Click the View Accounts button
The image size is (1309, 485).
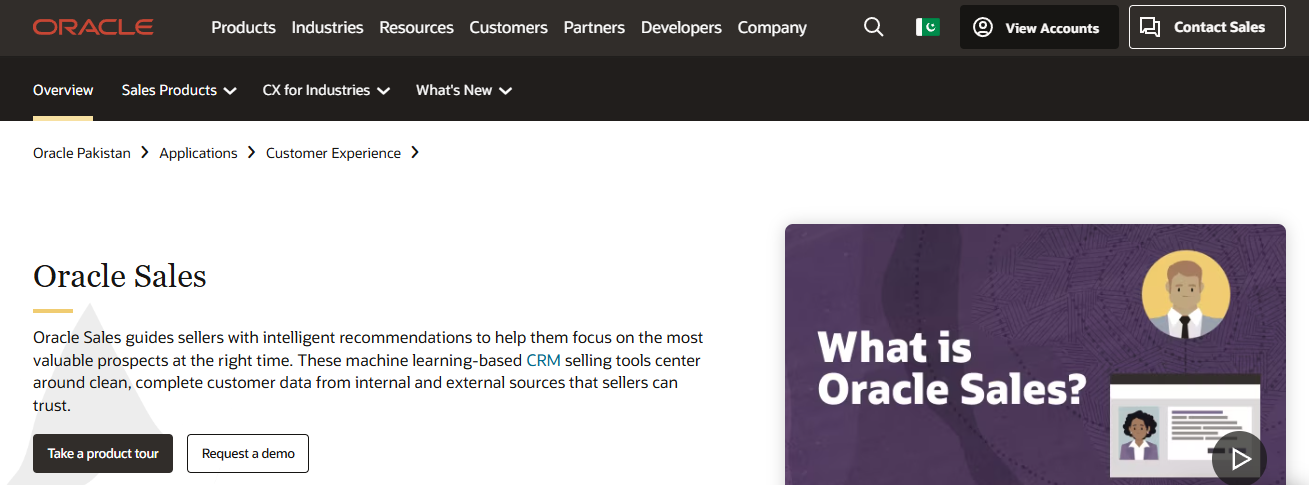pos(1038,28)
